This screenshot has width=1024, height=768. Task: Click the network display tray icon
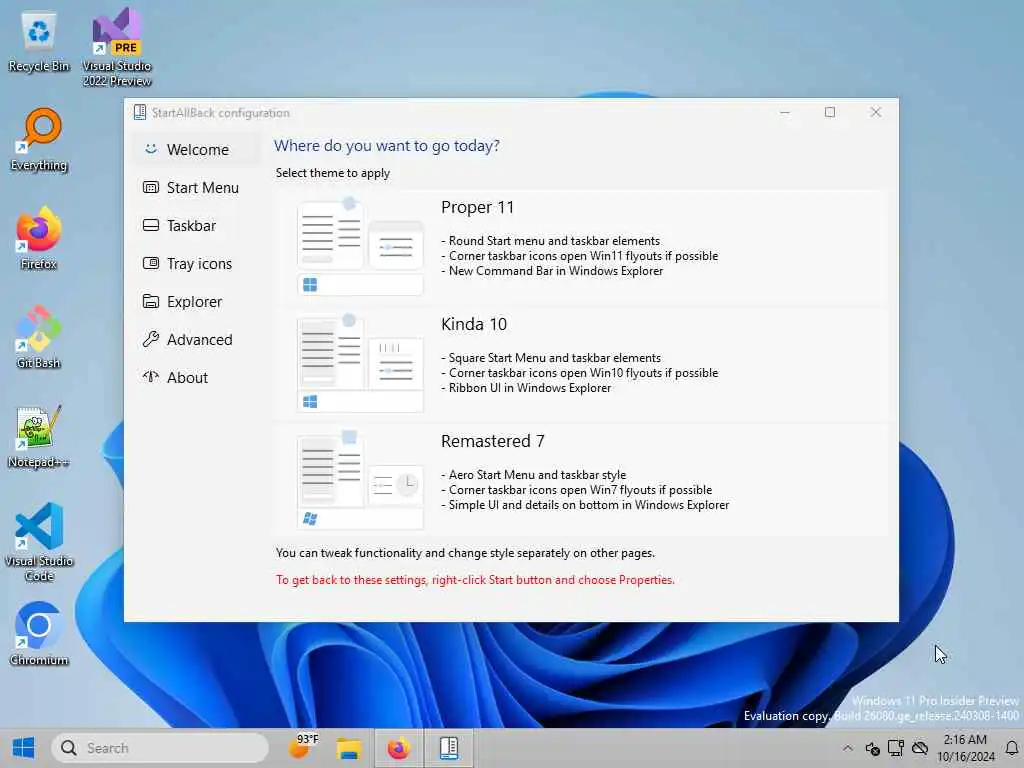(x=895, y=748)
